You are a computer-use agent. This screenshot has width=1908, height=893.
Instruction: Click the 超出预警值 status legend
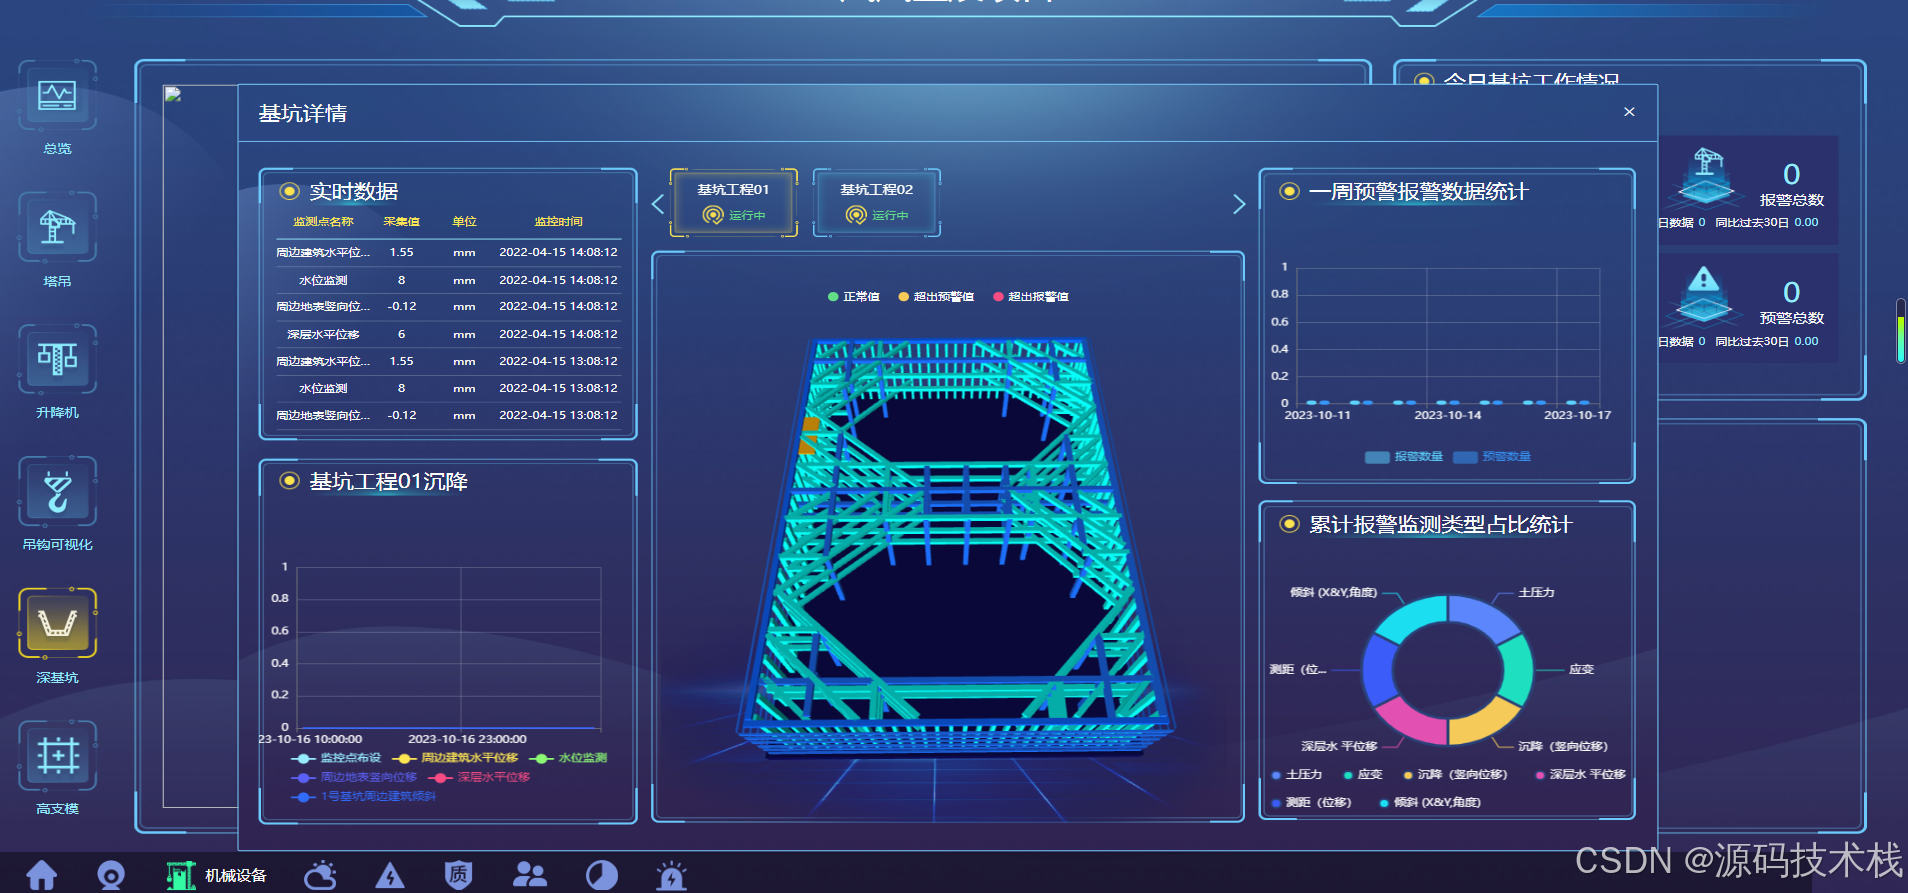point(936,297)
